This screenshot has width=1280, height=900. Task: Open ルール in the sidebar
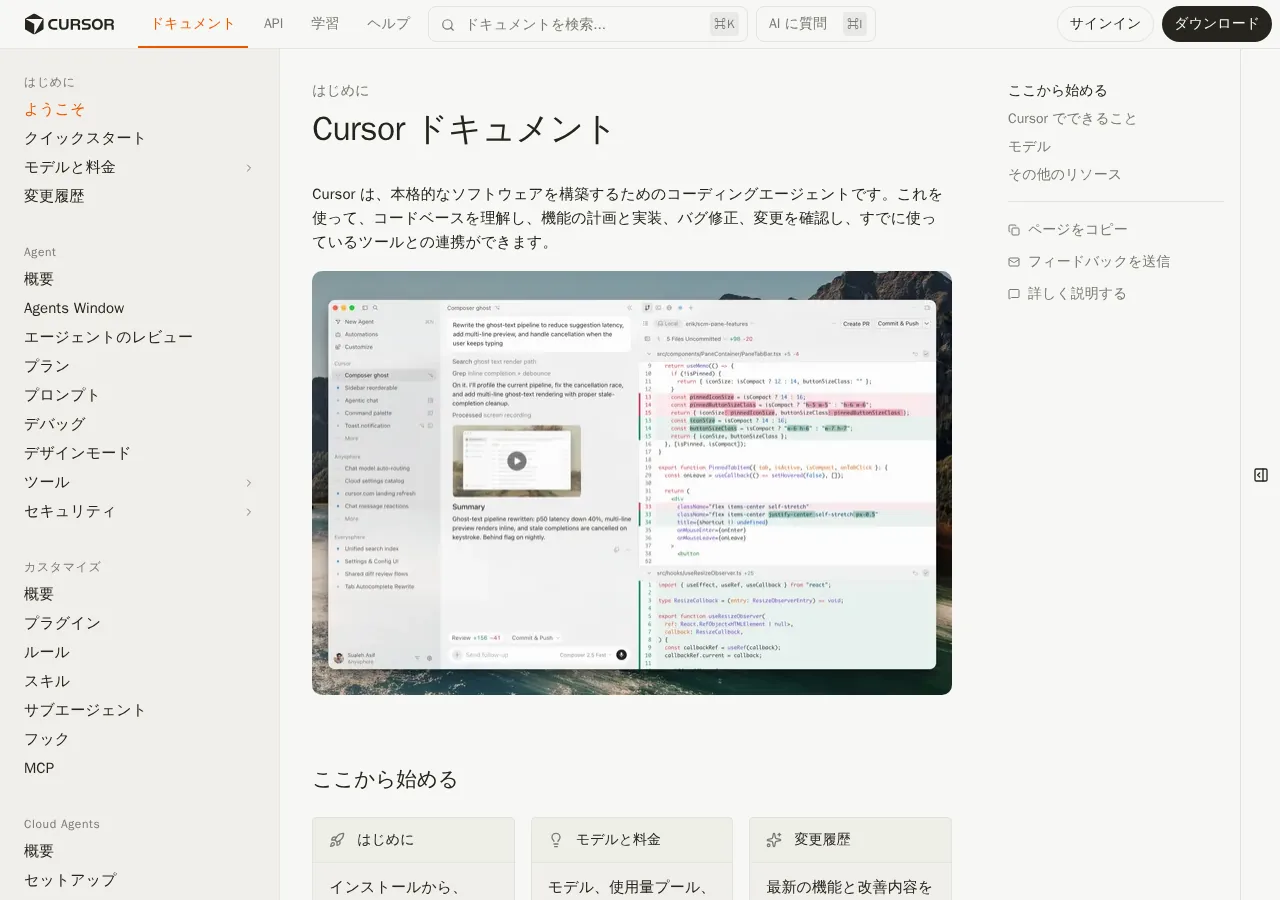pyautogui.click(x=47, y=653)
